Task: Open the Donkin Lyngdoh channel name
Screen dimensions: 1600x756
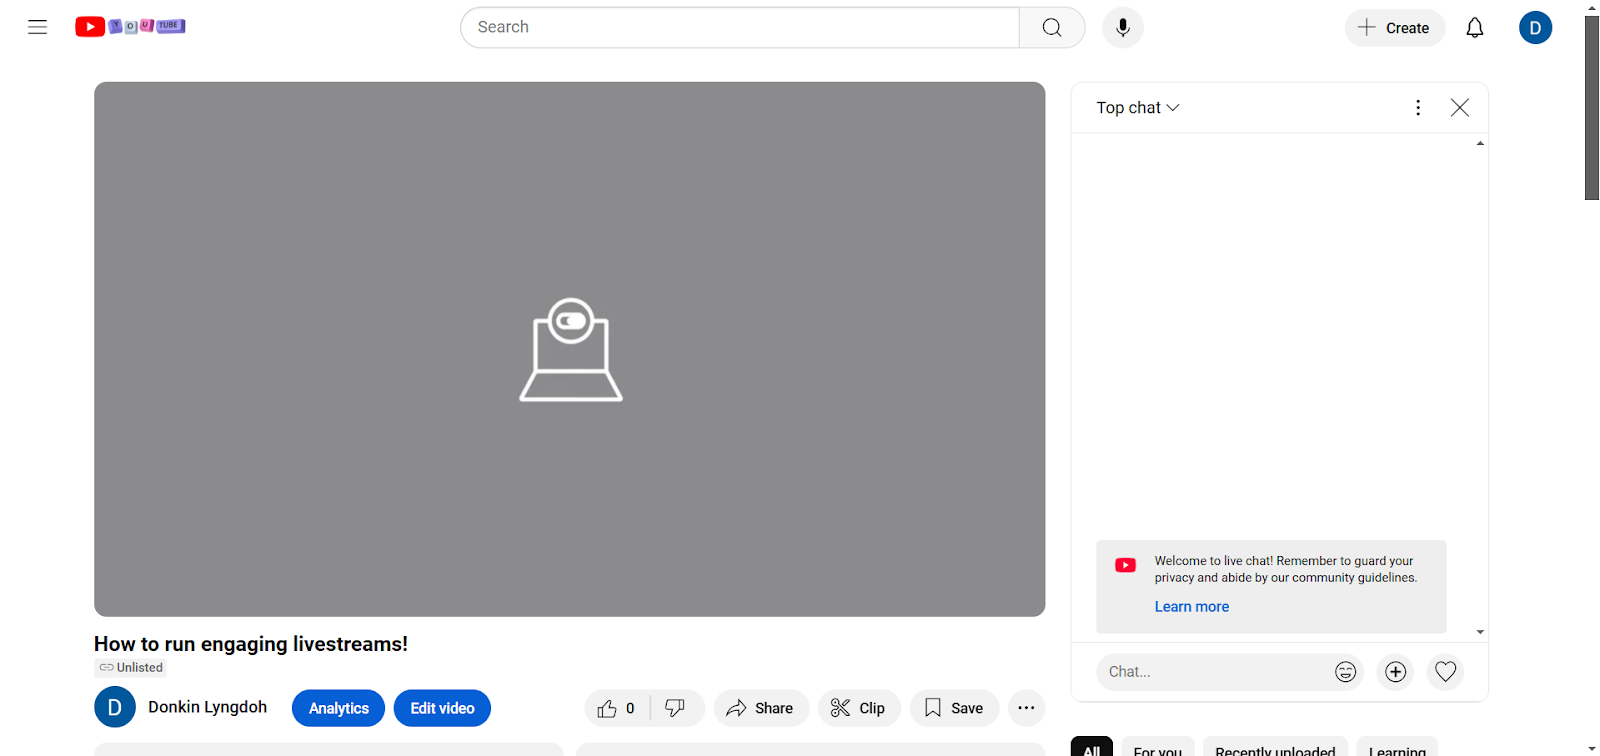Action: [208, 707]
